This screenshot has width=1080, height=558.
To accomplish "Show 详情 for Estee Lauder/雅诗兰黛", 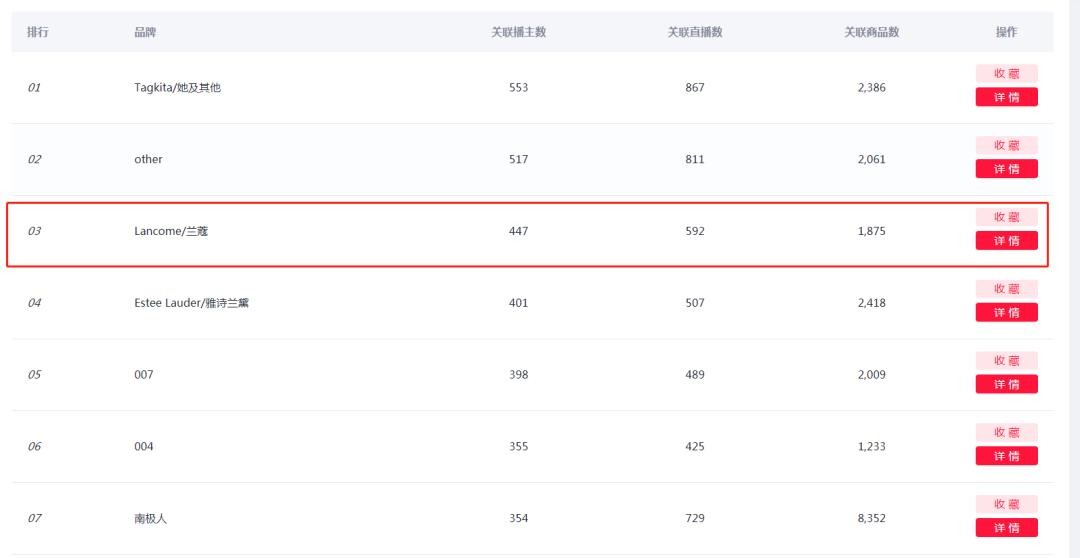I will coord(1006,313).
